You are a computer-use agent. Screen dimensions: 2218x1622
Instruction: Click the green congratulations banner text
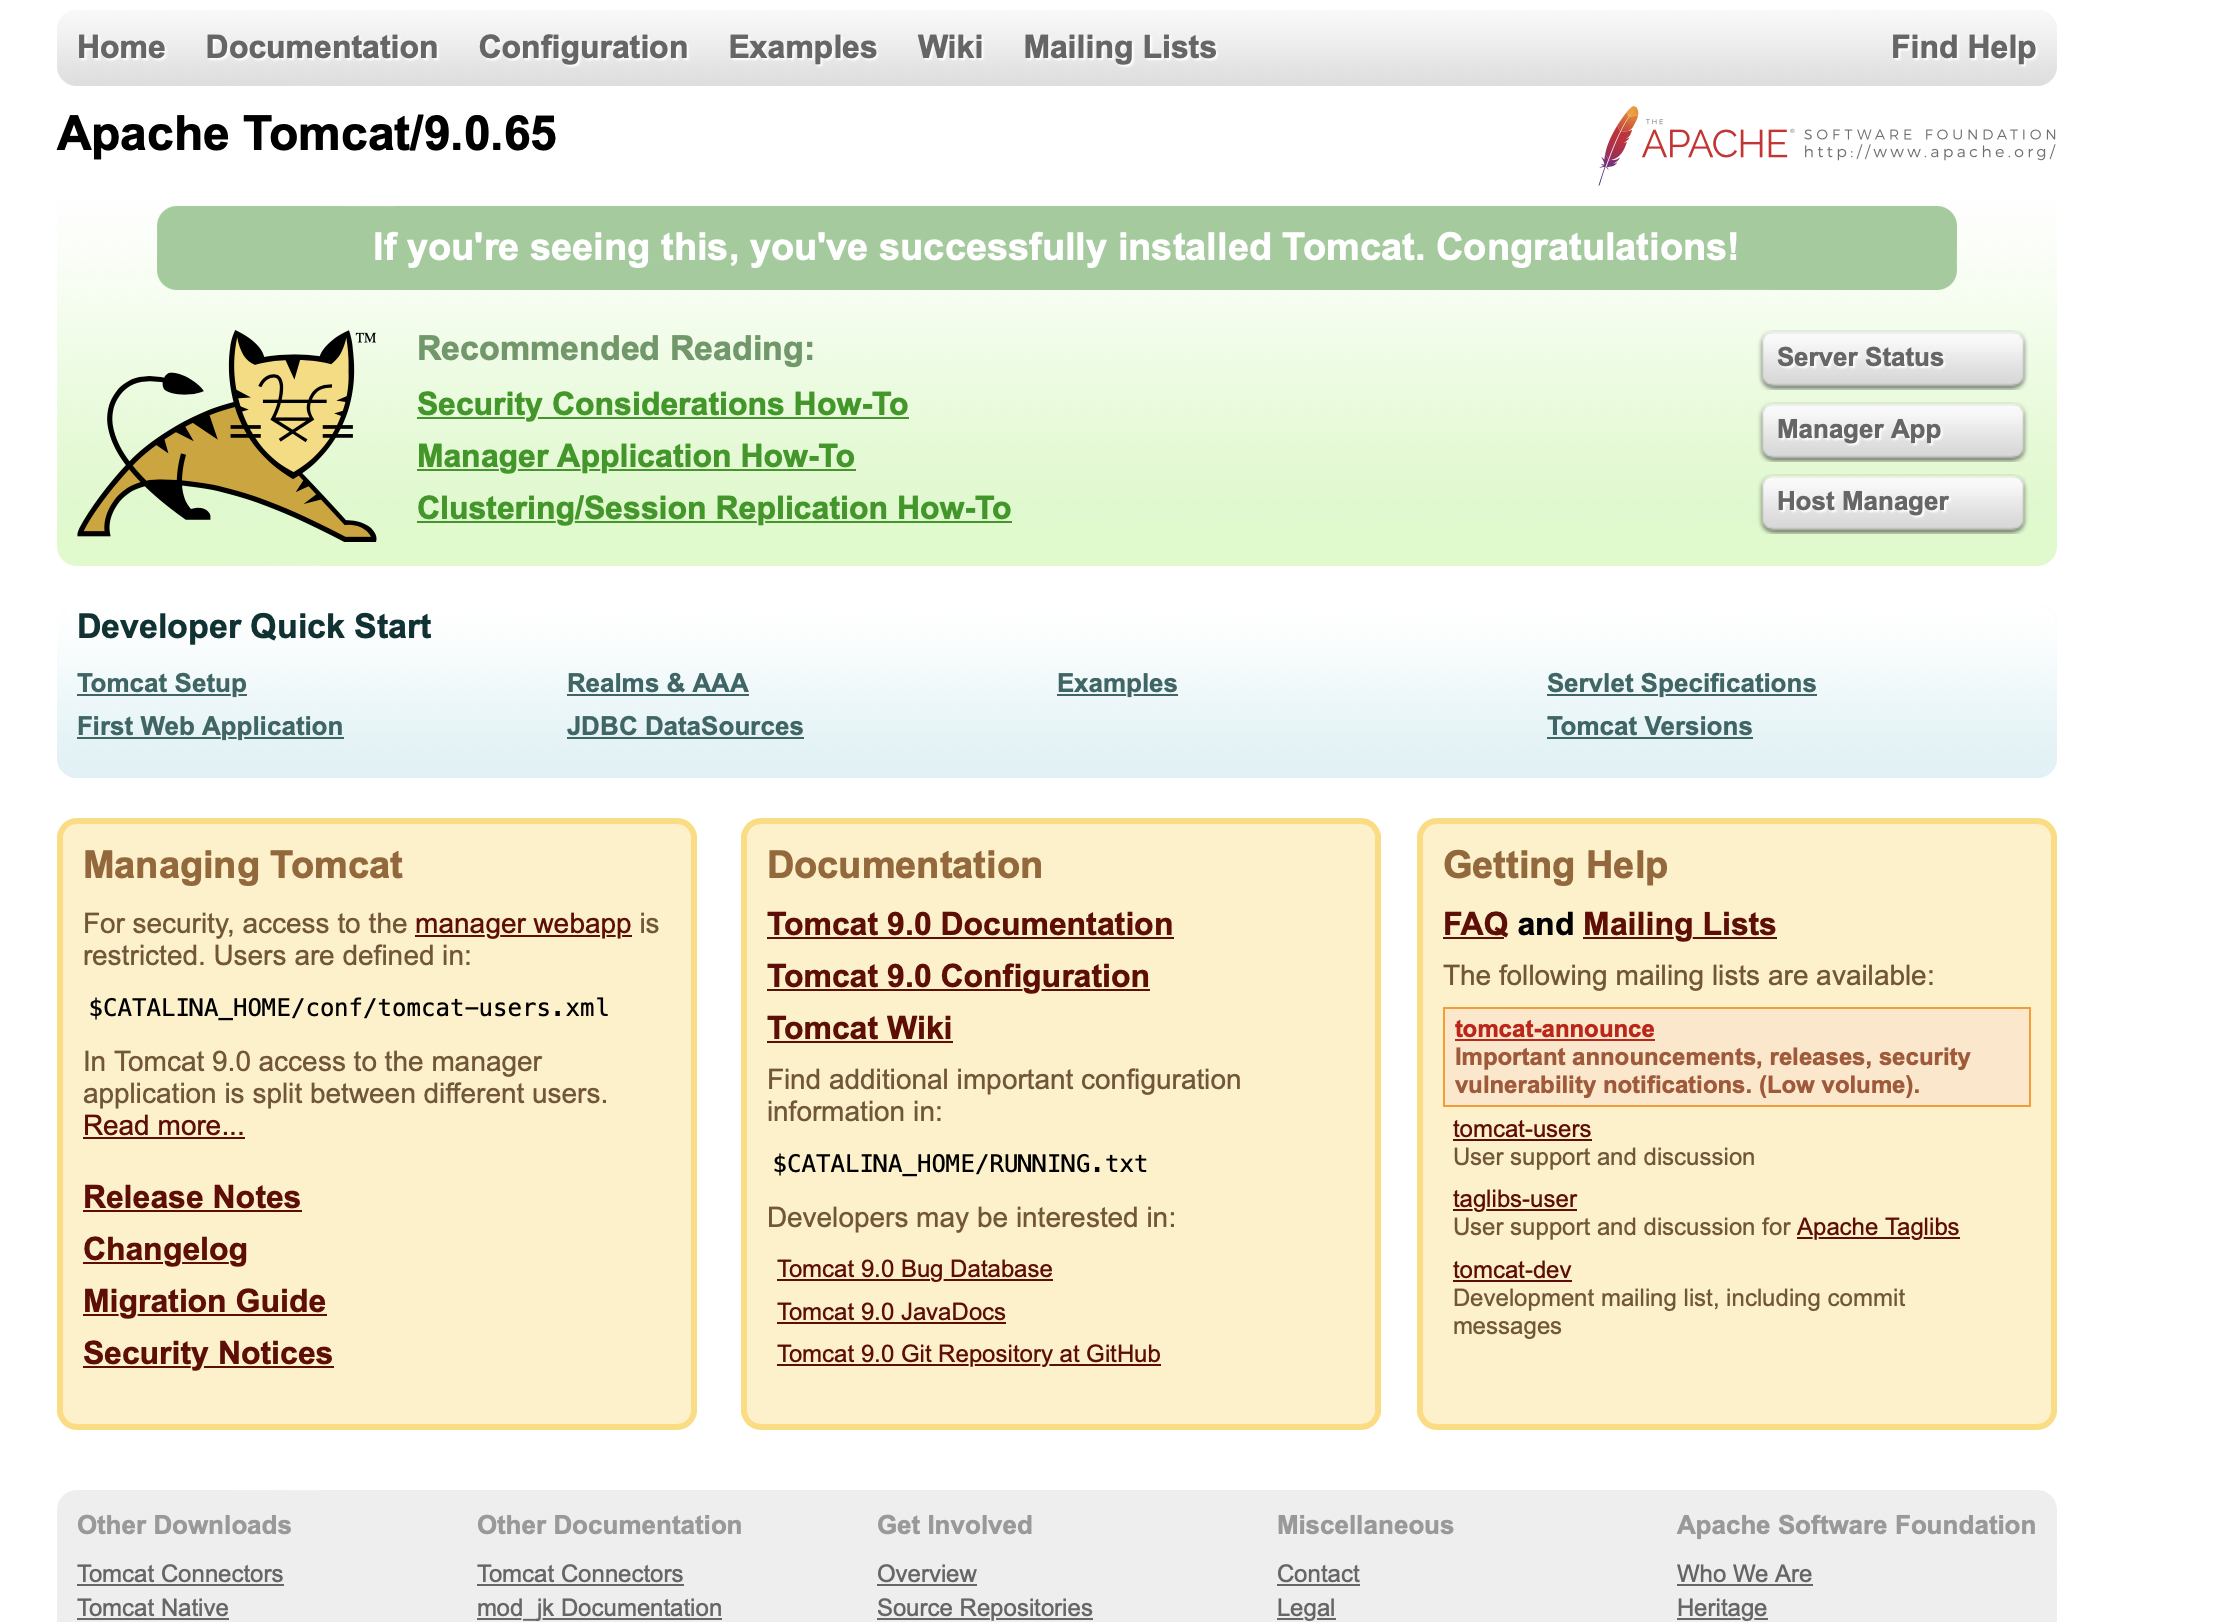click(1056, 248)
